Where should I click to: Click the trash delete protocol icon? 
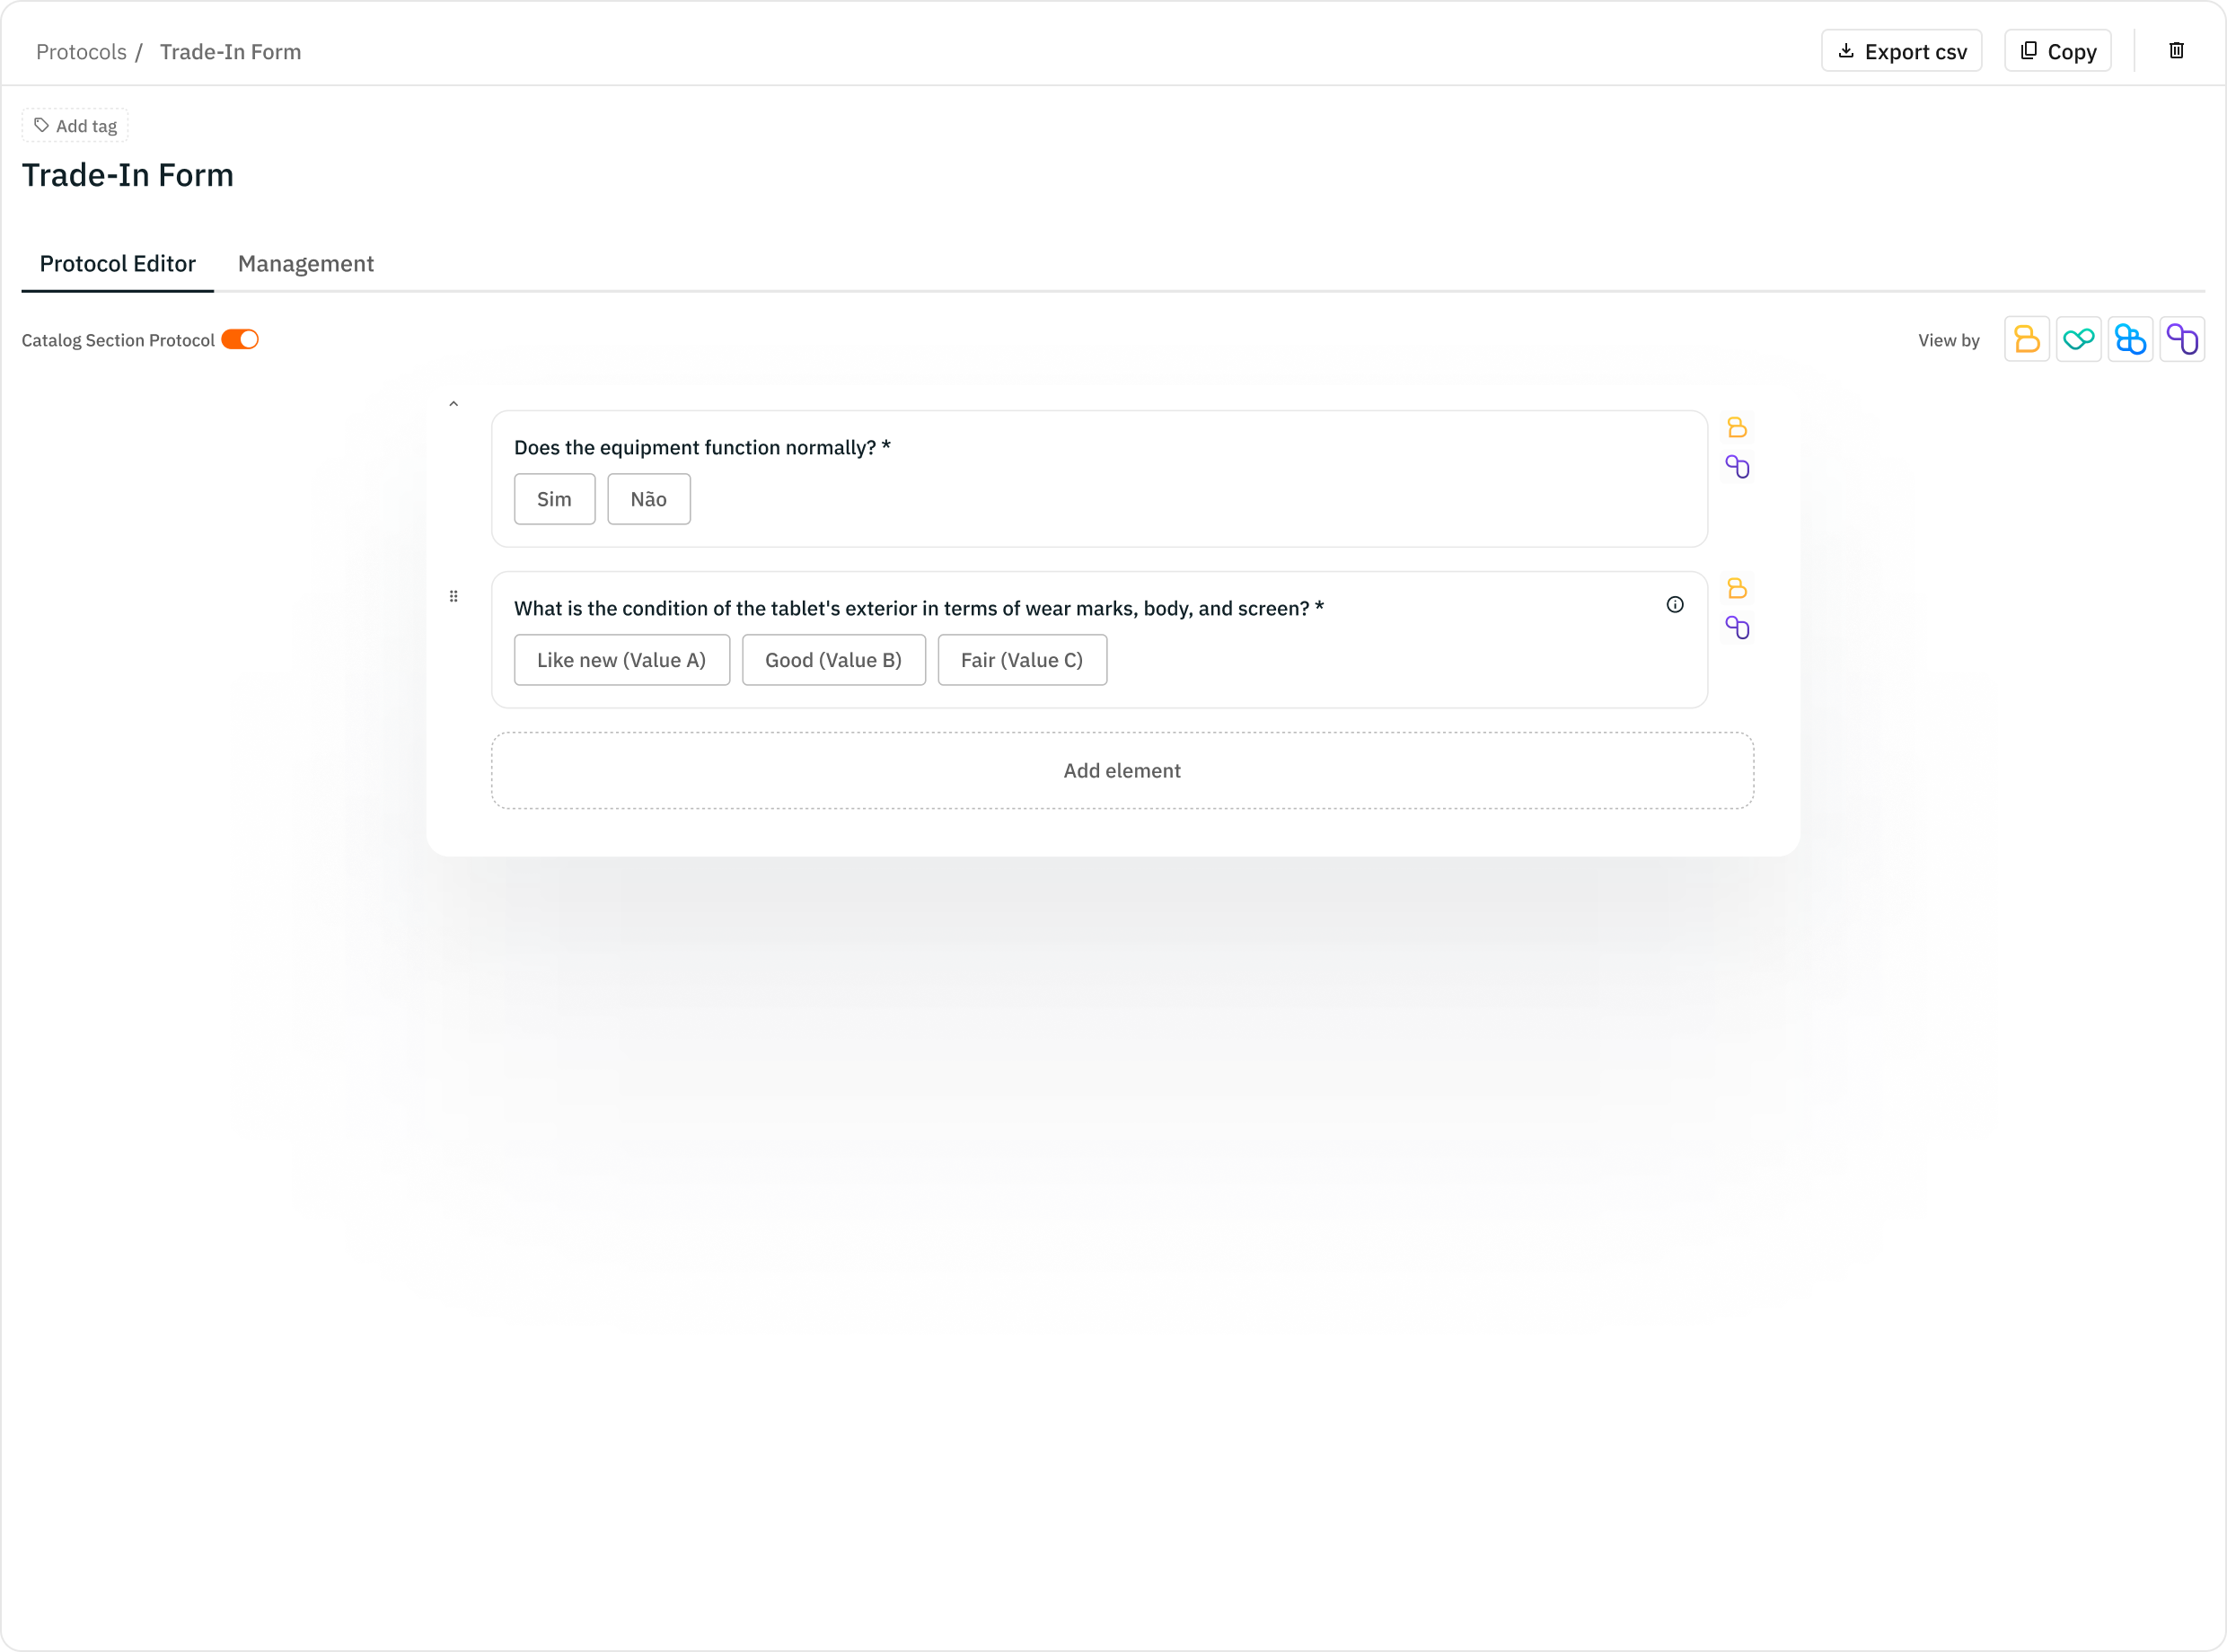coord(2176,51)
